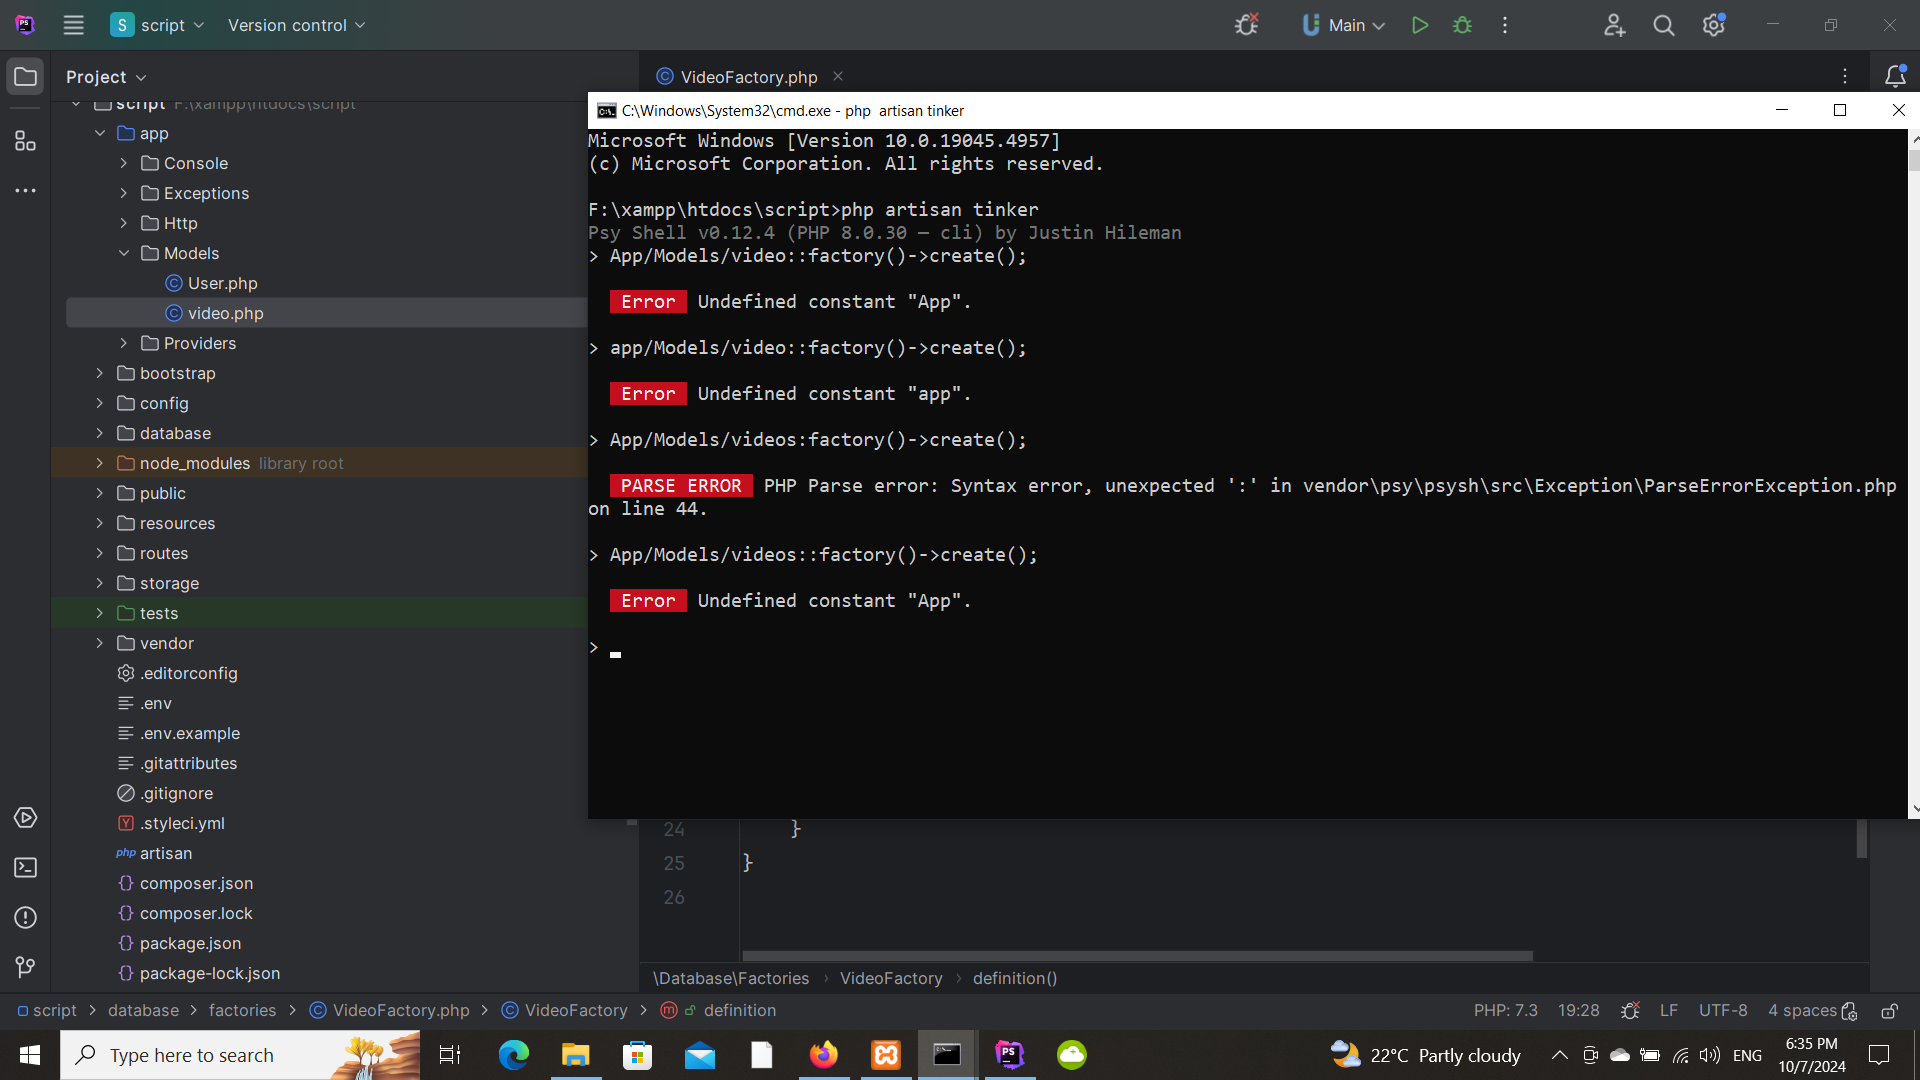Open composer.json in project tree
This screenshot has width=1920, height=1080.
click(196, 883)
